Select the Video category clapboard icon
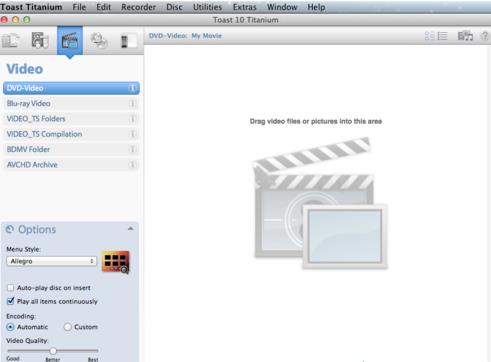Viewport: 491px width, 362px height. point(70,41)
